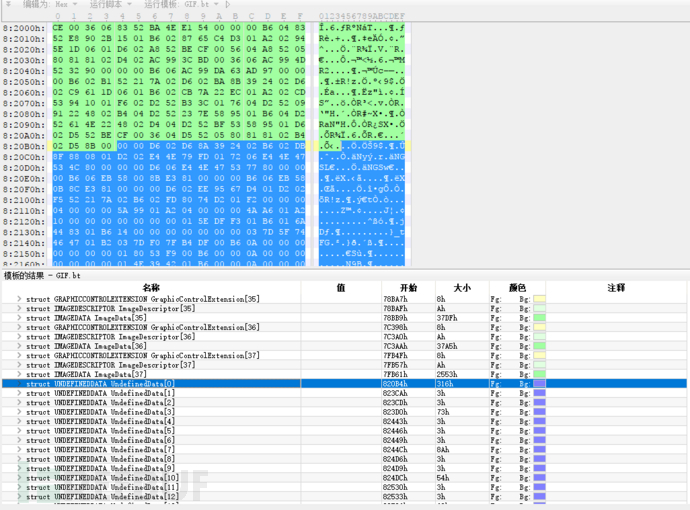Select struct UNDEFINEDDATA UndefinedData[5] row

344,431
